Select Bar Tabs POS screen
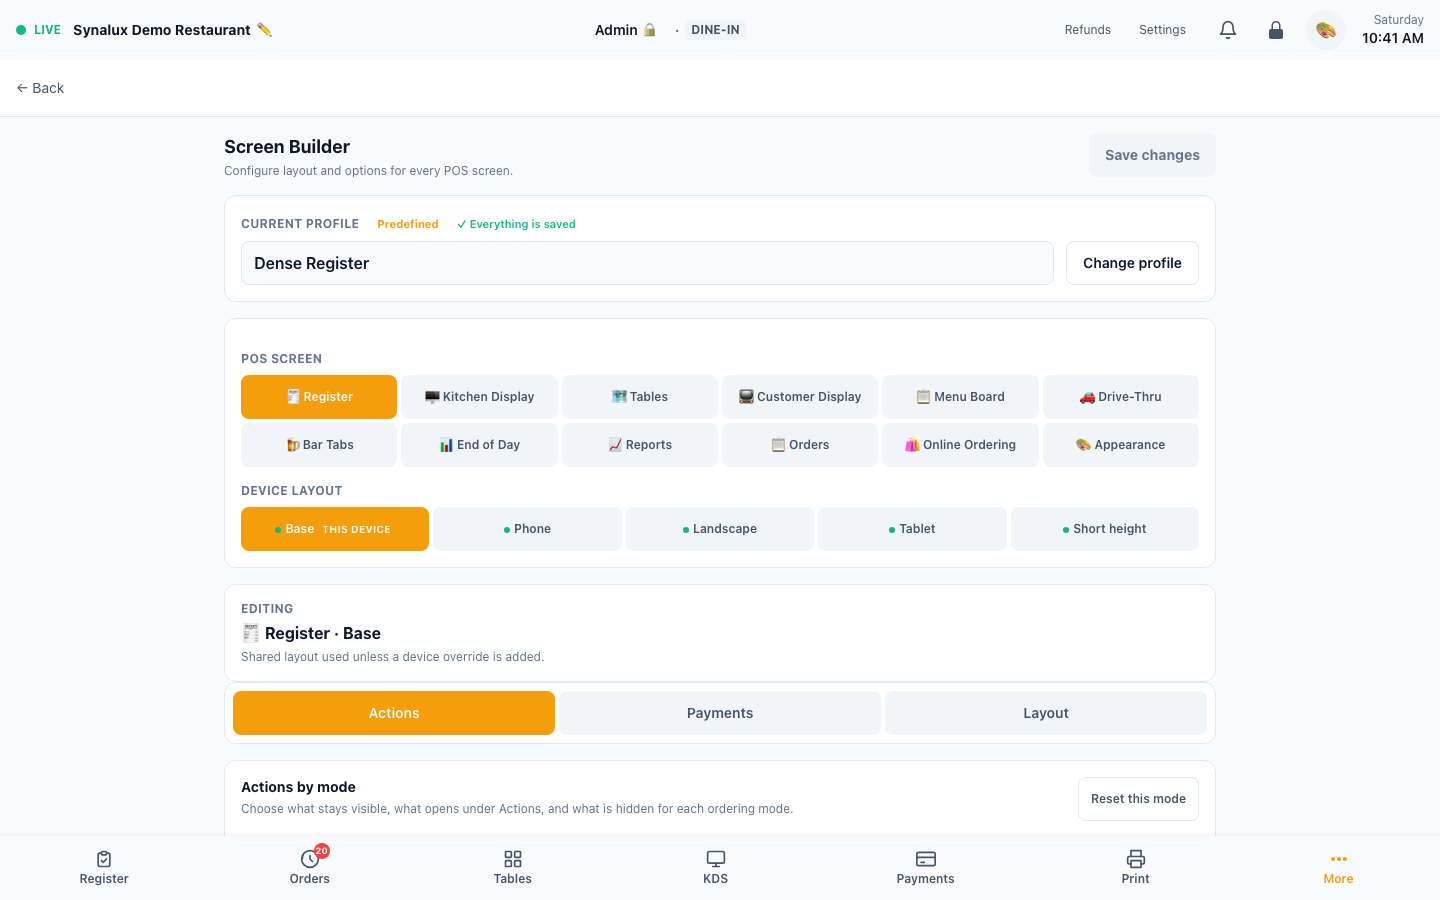The image size is (1440, 900). tap(319, 445)
